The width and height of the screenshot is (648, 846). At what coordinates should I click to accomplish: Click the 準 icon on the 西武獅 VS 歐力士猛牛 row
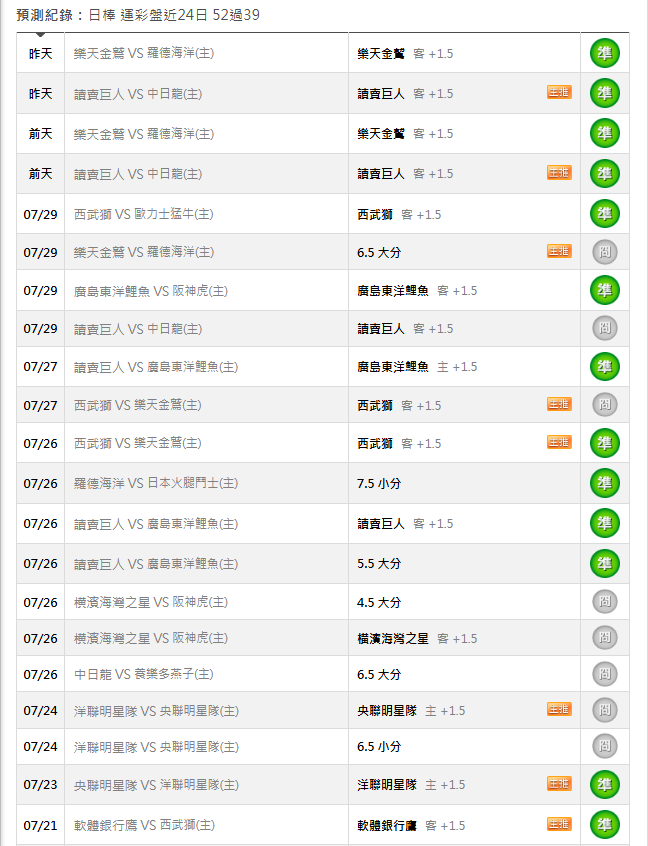pyautogui.click(x=604, y=214)
